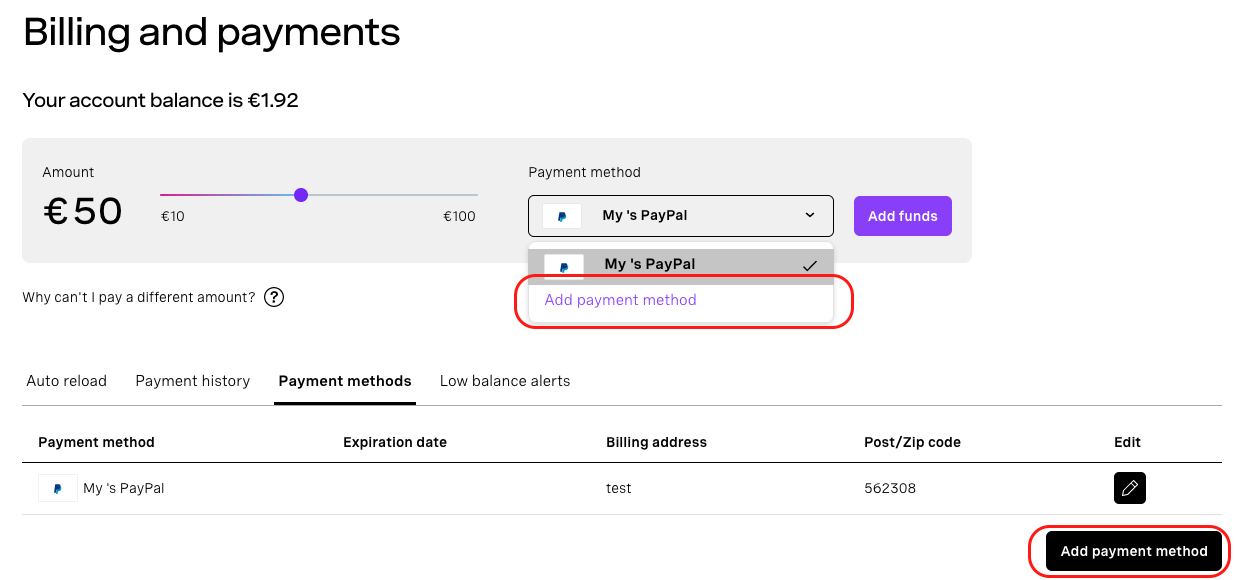
Task: Click the amount slider handle
Action: click(301, 194)
